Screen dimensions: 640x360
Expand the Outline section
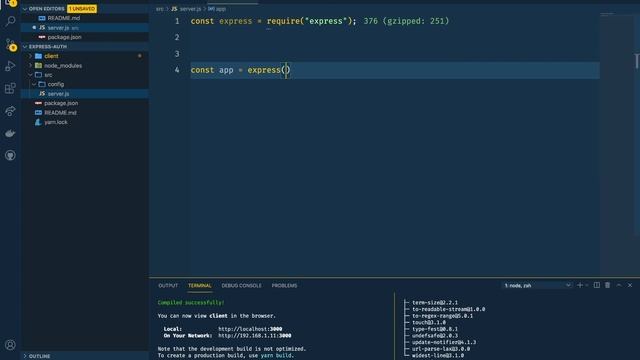[25, 356]
